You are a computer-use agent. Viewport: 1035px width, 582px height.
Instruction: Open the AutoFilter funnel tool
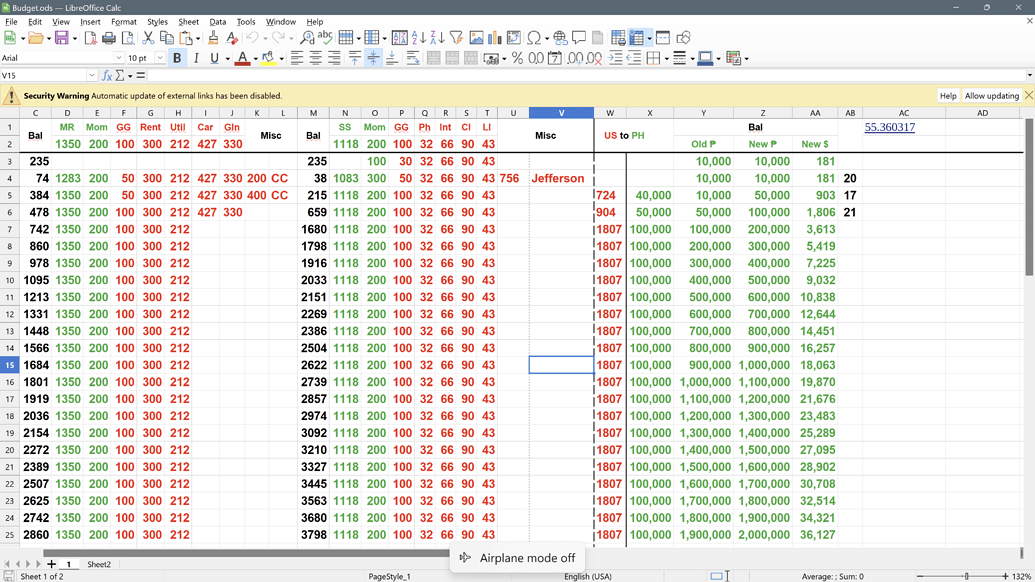[x=456, y=38]
